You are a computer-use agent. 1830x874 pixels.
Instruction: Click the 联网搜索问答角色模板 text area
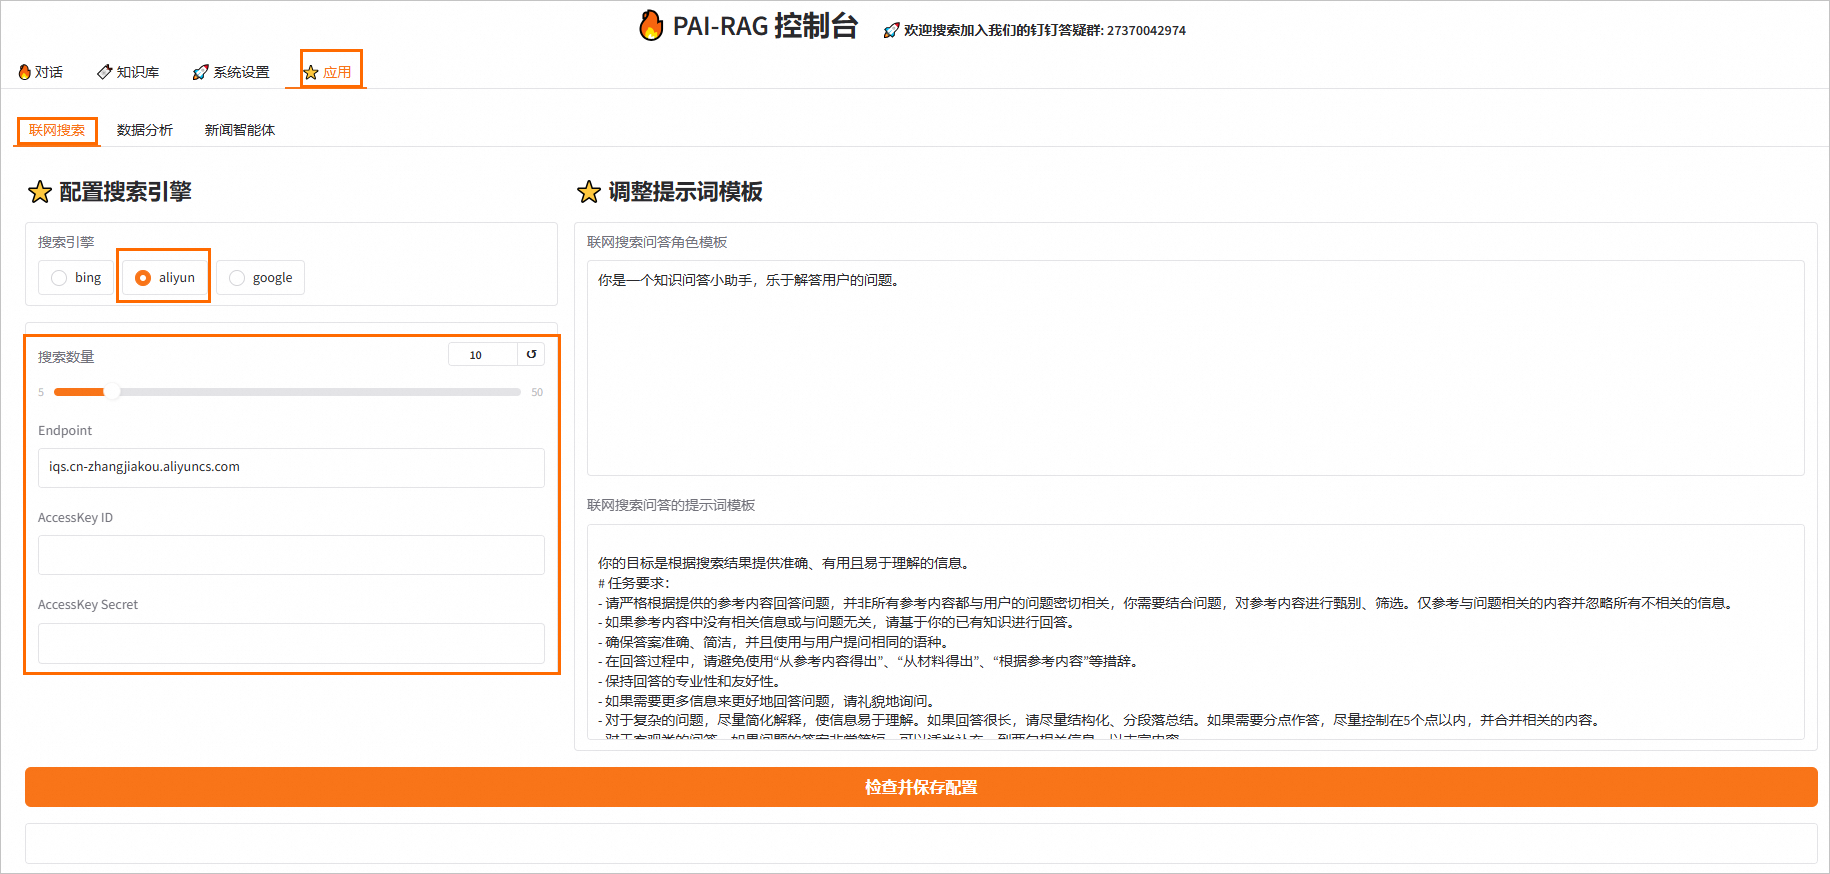(1195, 367)
